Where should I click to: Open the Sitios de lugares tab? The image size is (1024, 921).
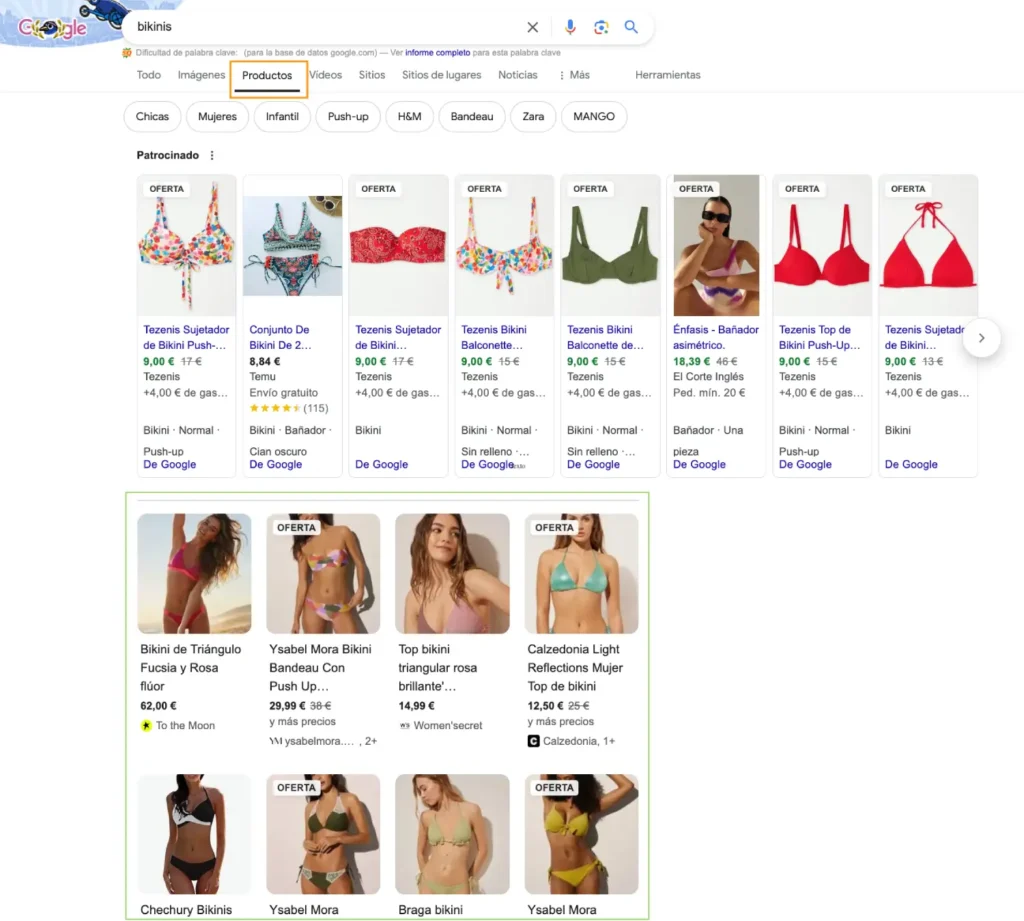(441, 75)
